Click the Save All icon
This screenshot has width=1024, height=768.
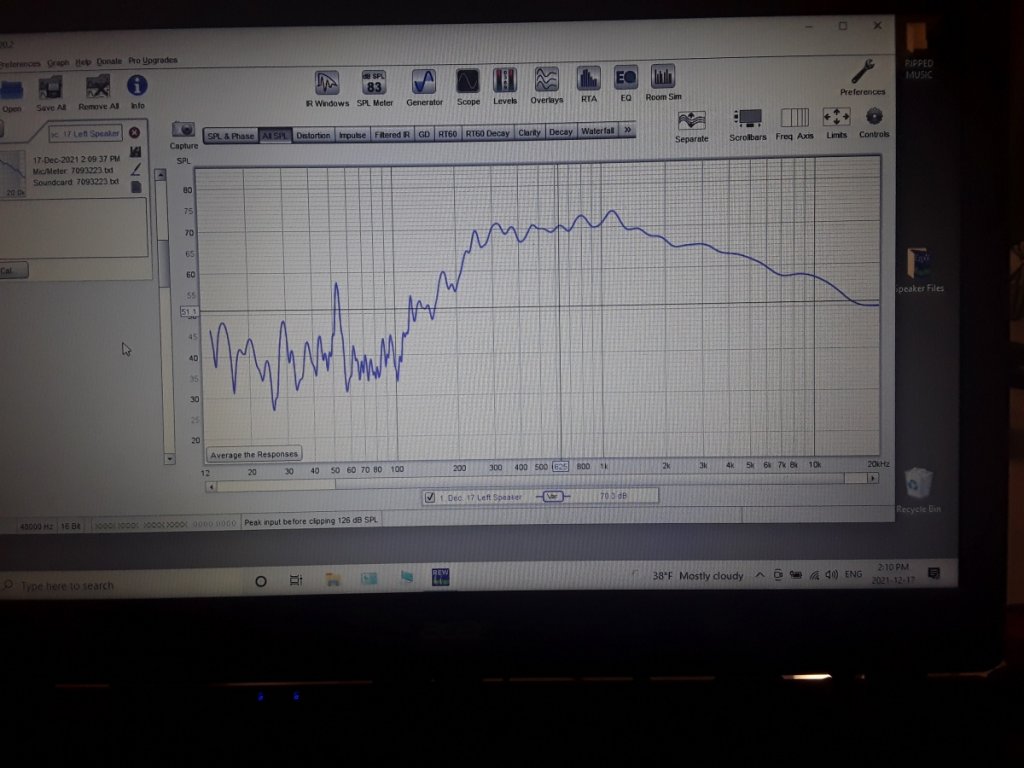tap(50, 89)
